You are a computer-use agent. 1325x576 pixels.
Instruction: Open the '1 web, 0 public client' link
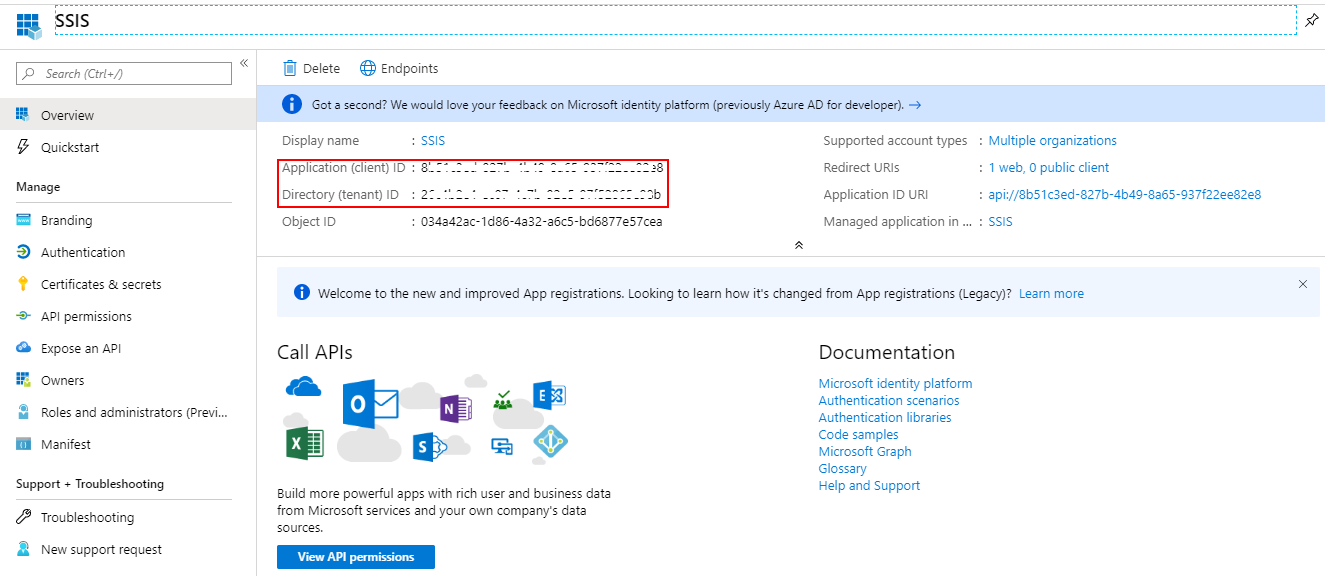[1049, 168]
